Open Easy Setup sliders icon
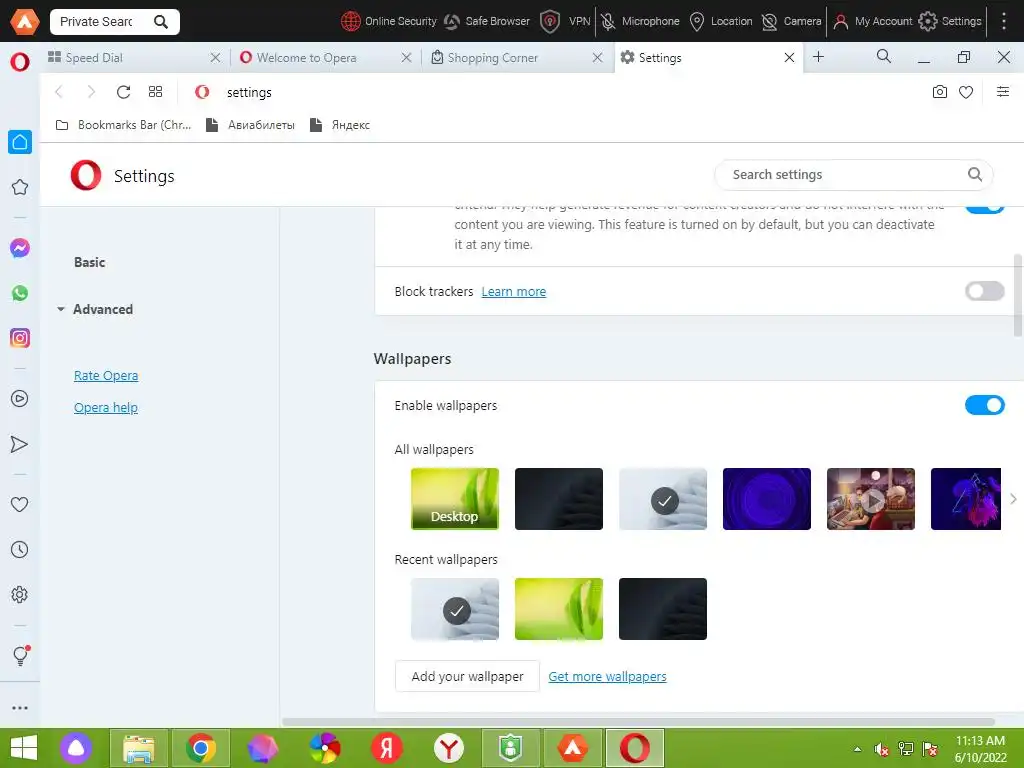Screen dimensions: 1024x768 pyautogui.click(x=1002, y=92)
